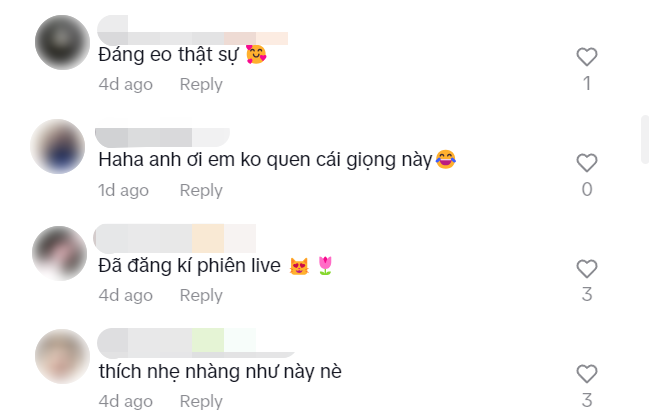Click the "thích nhẹ nhàng như này nè" text
This screenshot has height=415, width=649.
(x=220, y=372)
